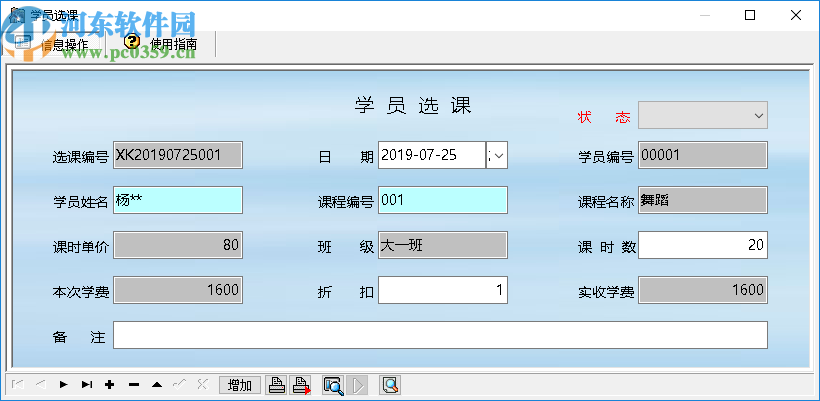Click the 课时数 field 20
Image resolution: width=820 pixels, height=401 pixels.
tap(702, 245)
